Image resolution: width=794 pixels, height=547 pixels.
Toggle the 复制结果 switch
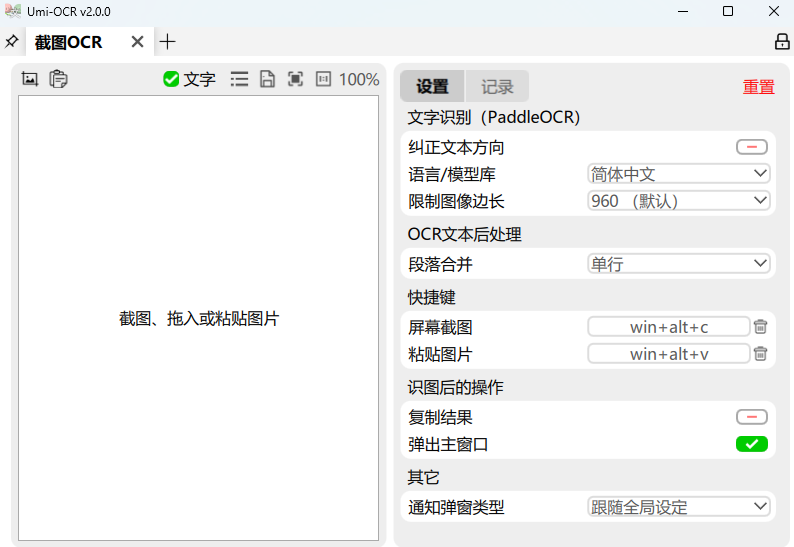point(751,417)
